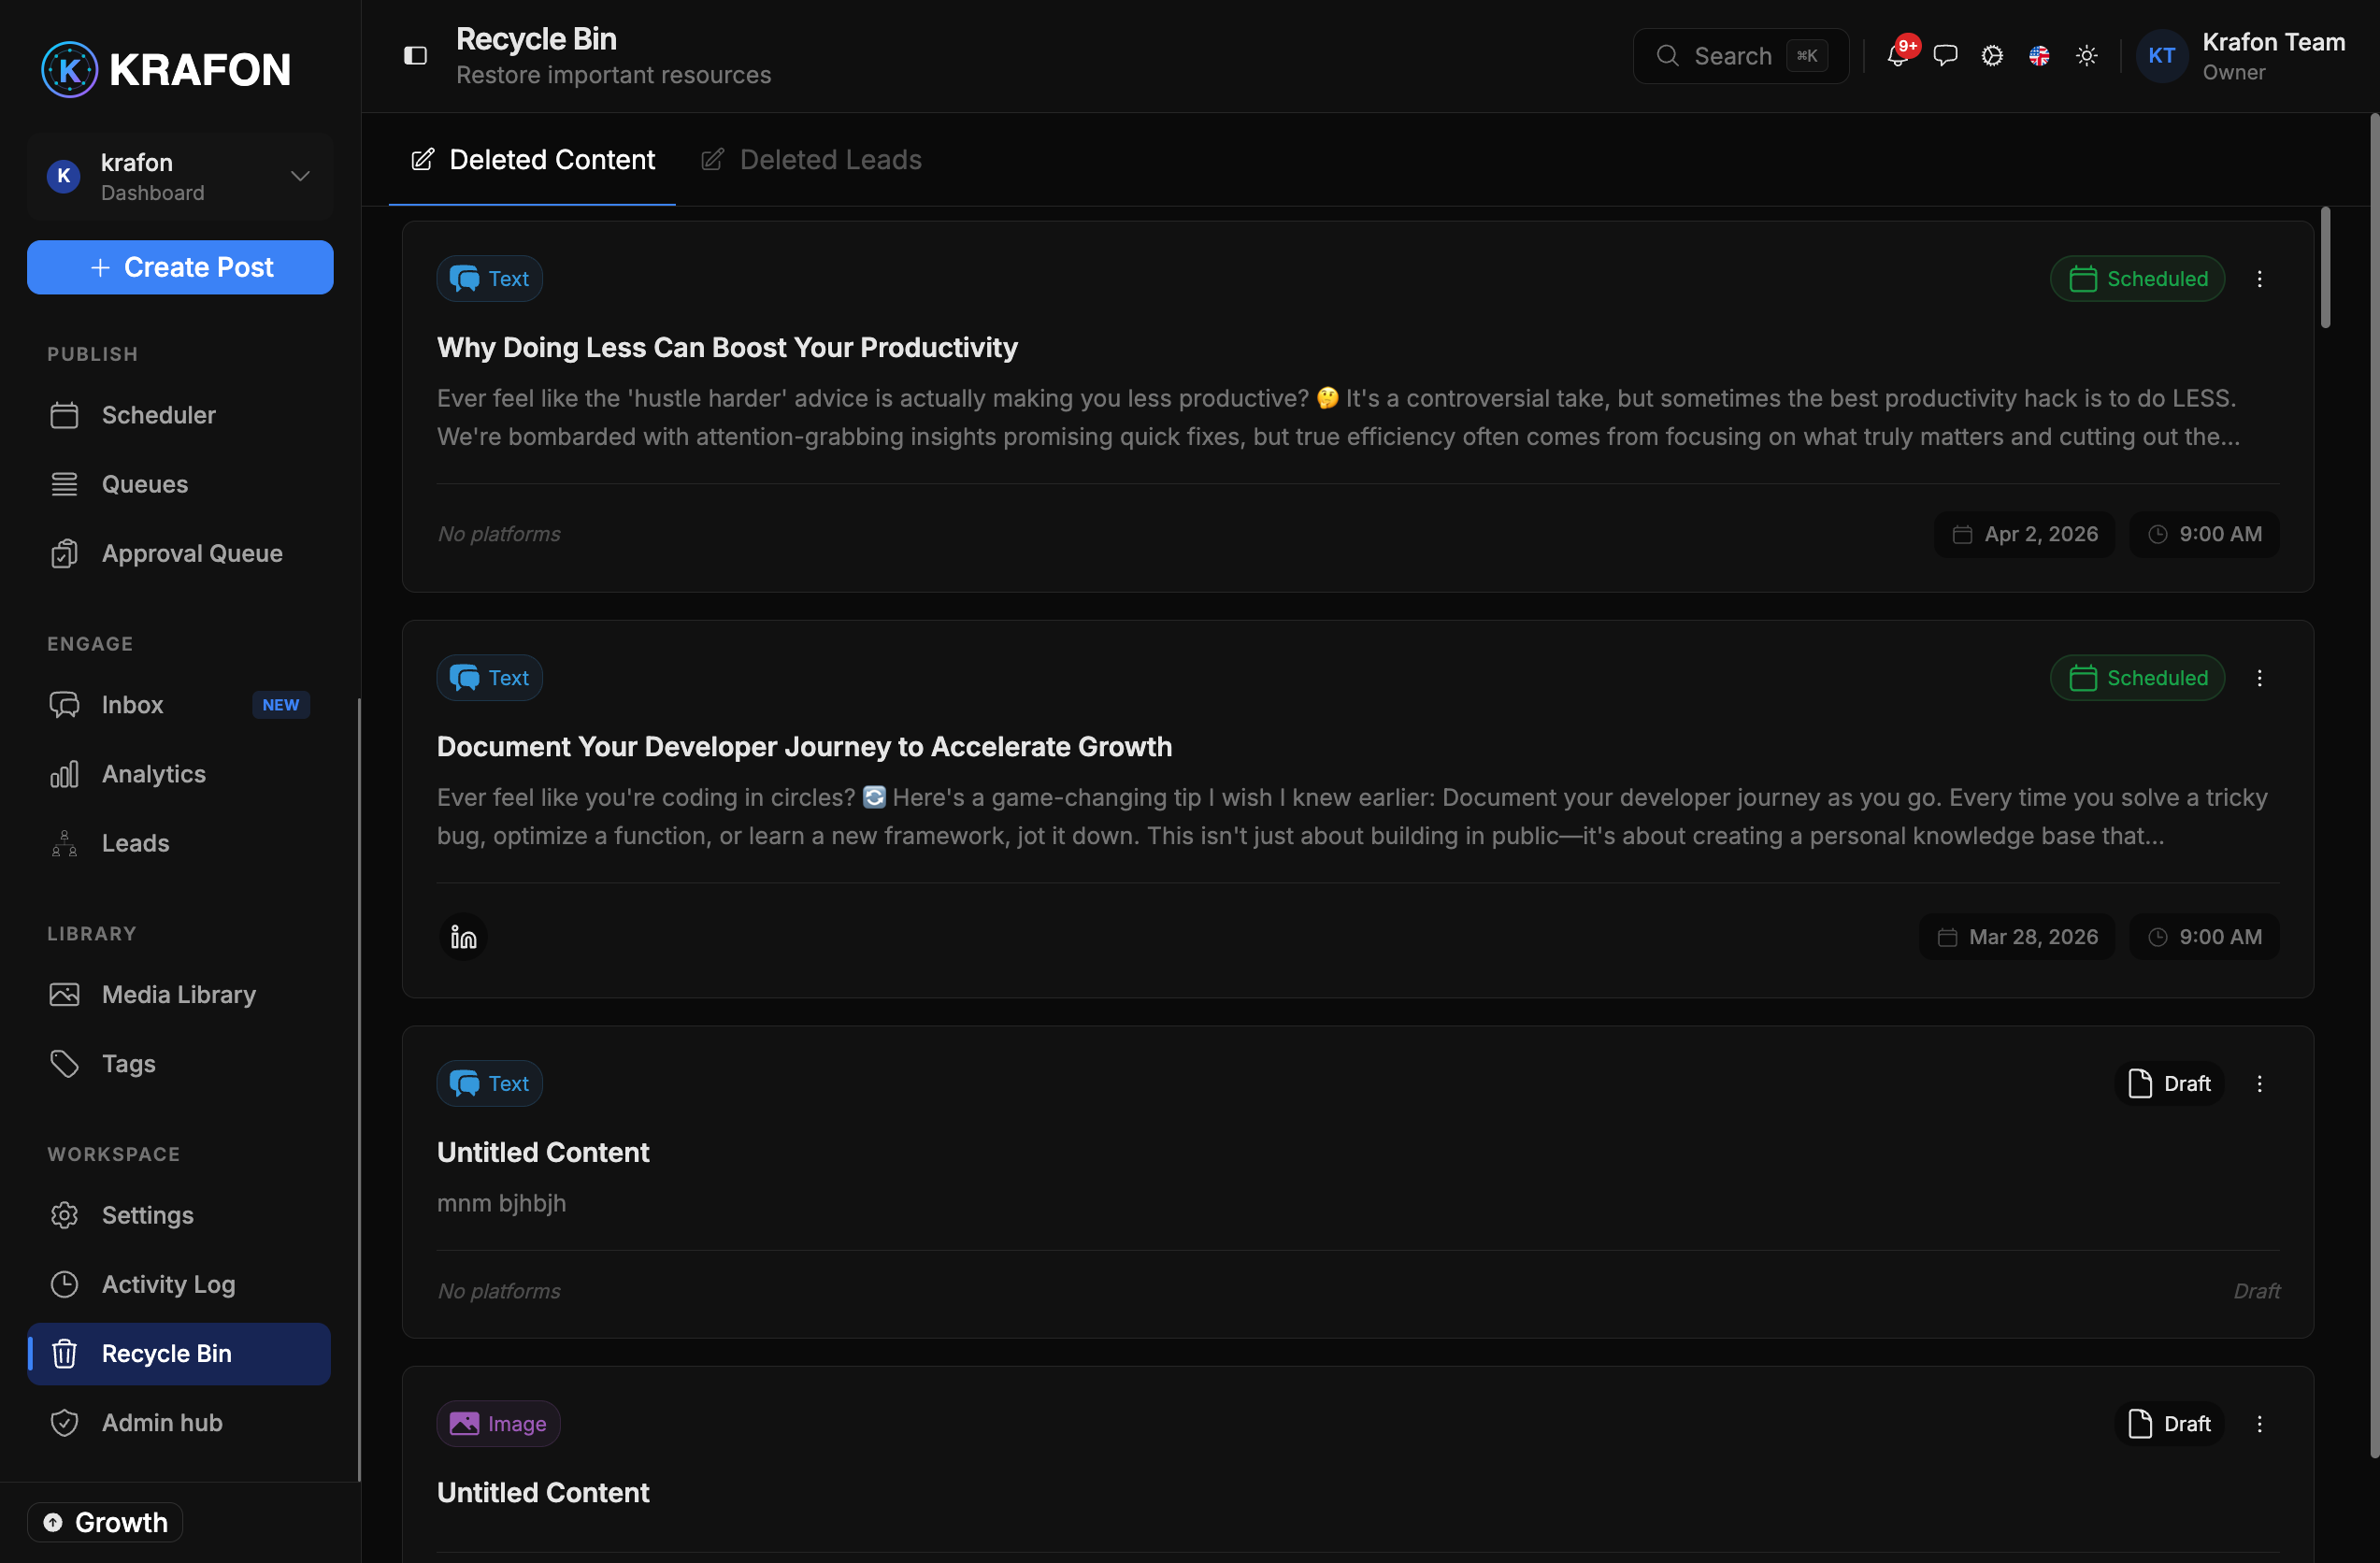2380x1563 pixels.
Task: View the Activity Log
Action: (x=179, y=1284)
